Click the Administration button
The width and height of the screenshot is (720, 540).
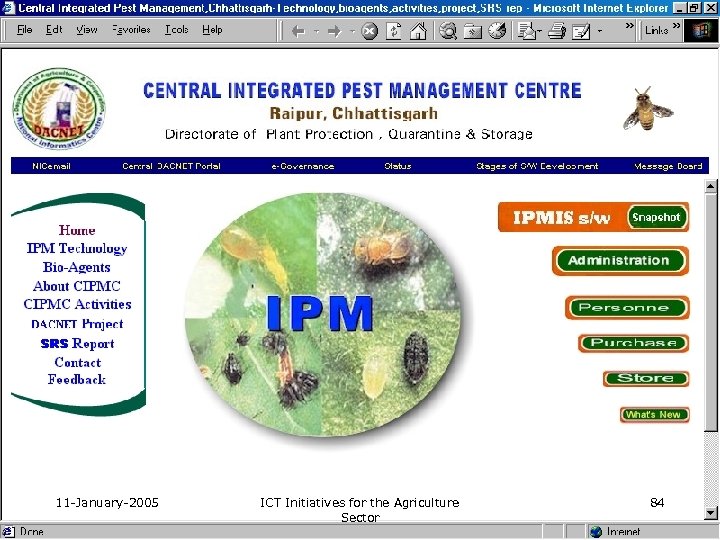(x=620, y=261)
